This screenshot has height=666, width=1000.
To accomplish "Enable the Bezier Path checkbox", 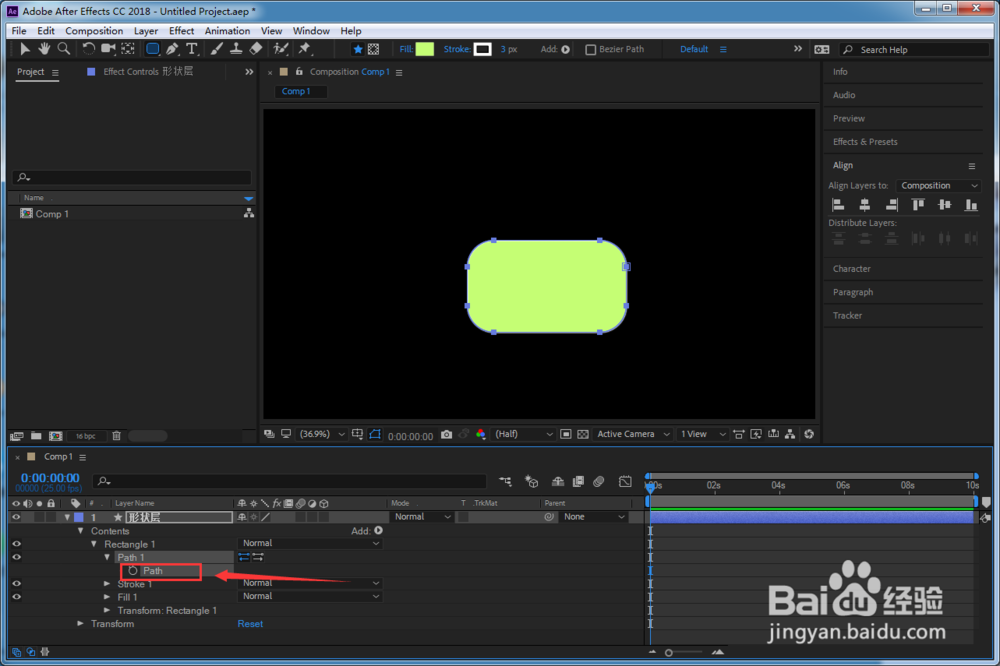I will [x=591, y=49].
